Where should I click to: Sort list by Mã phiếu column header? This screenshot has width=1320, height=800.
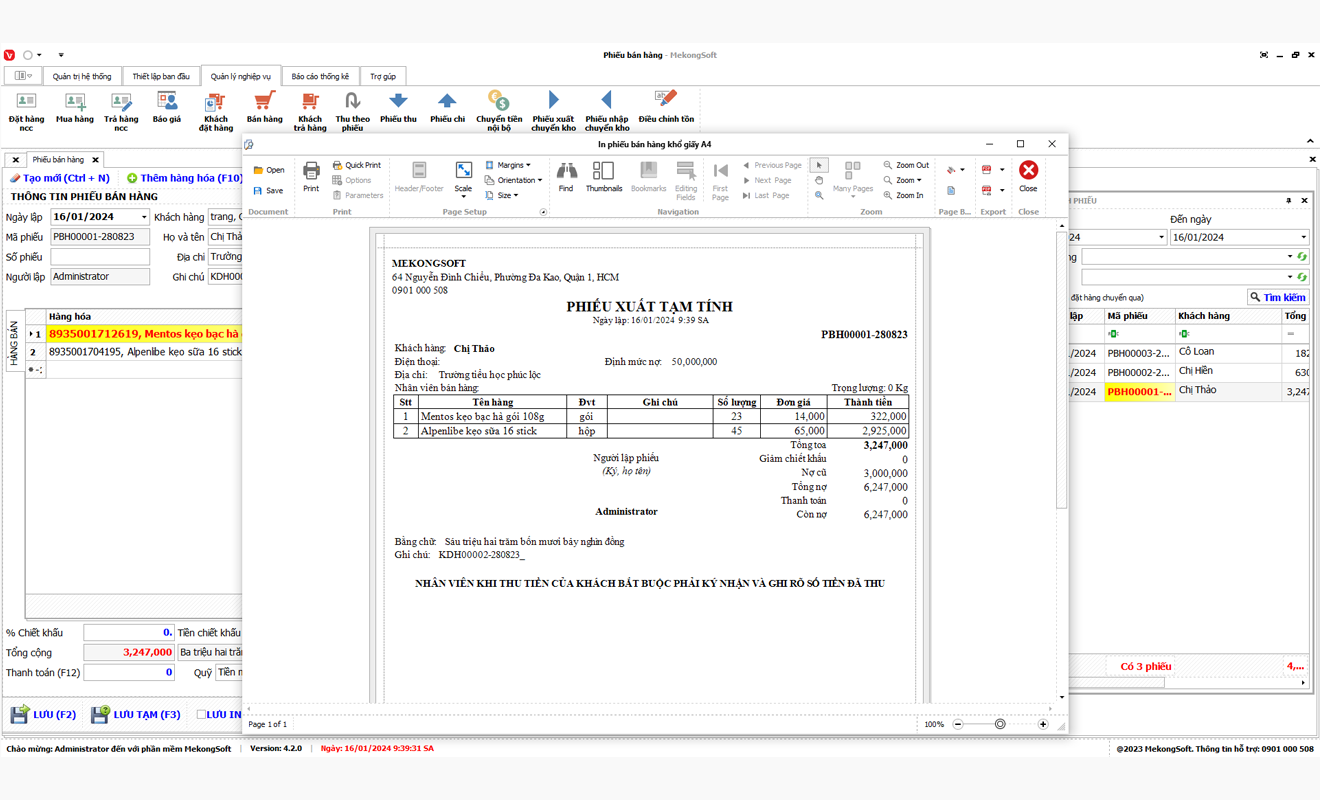[1138, 316]
